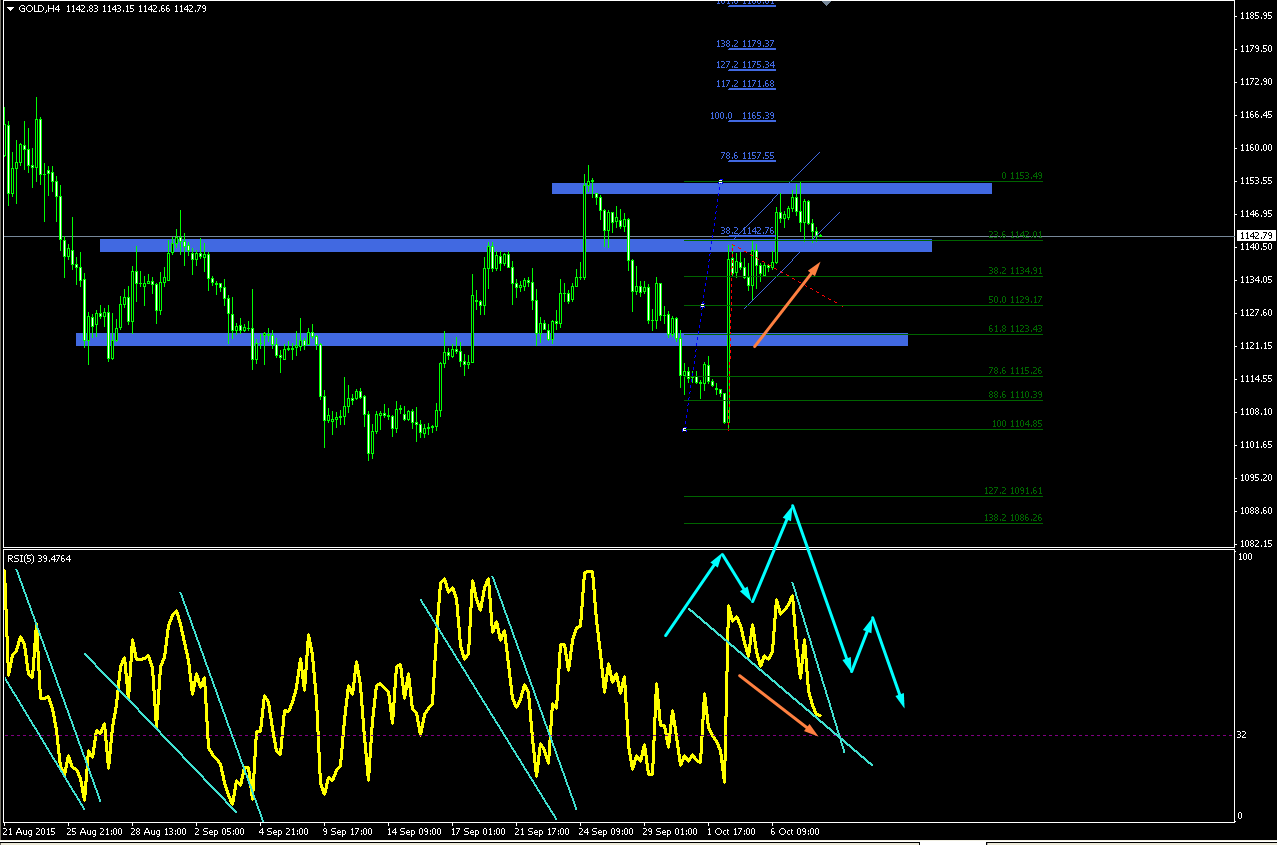Select the top blue resistance rectangle near 1153

[771, 188]
